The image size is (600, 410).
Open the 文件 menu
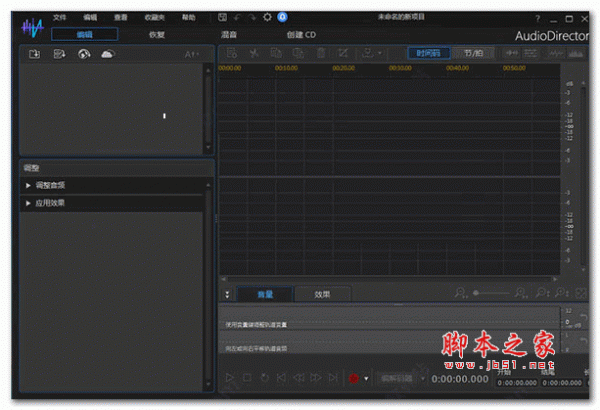(60, 18)
